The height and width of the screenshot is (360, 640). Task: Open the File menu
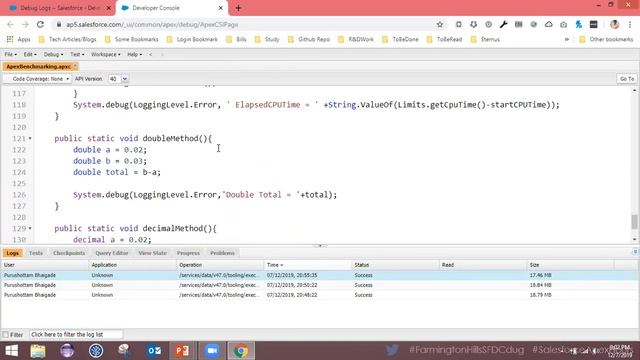(x=11, y=54)
